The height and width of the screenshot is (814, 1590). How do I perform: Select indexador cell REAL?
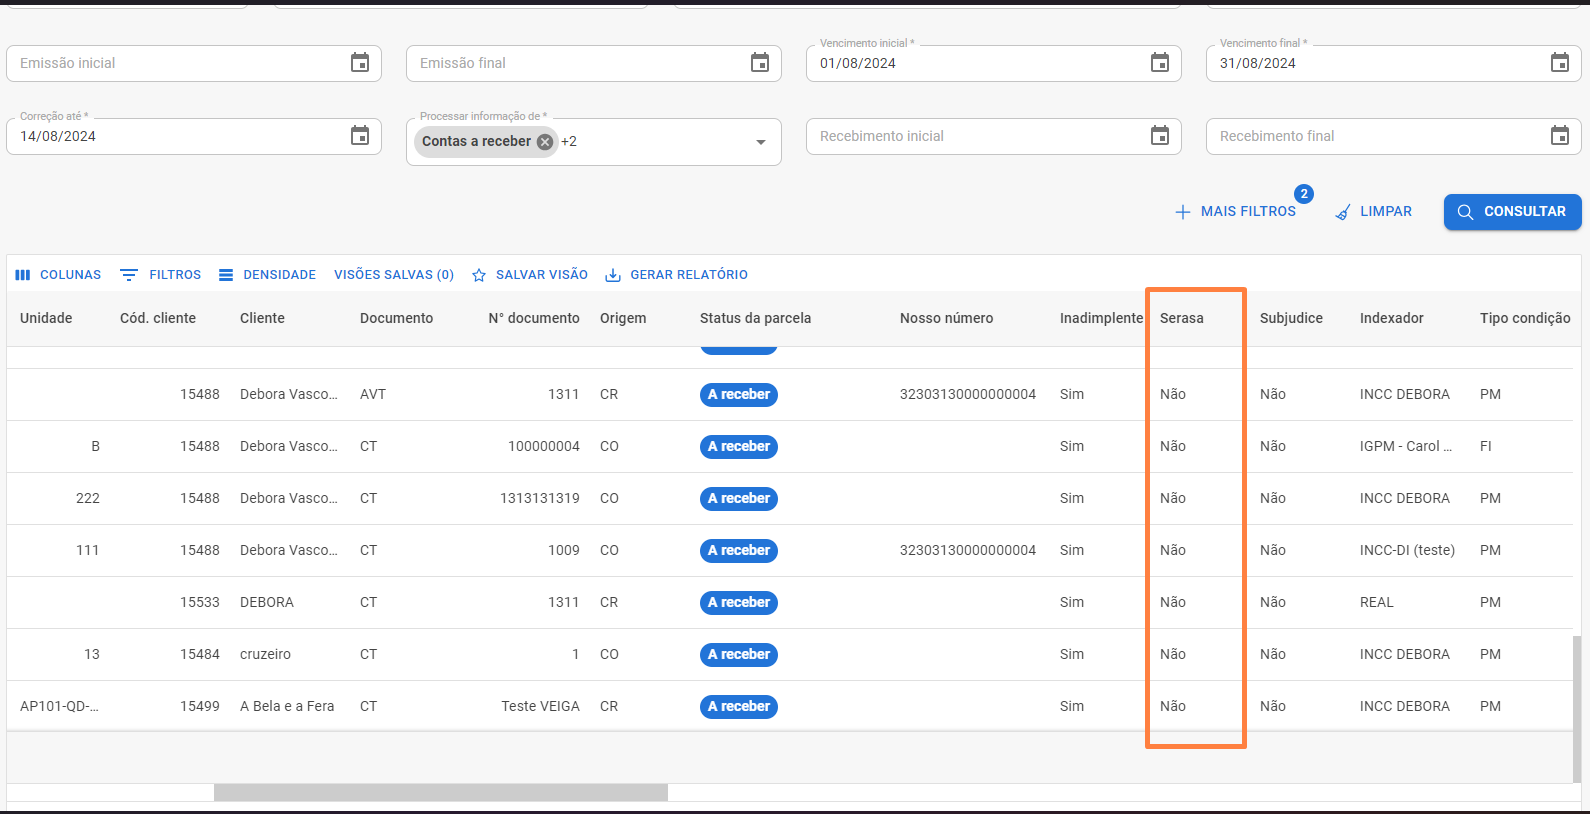(1377, 602)
